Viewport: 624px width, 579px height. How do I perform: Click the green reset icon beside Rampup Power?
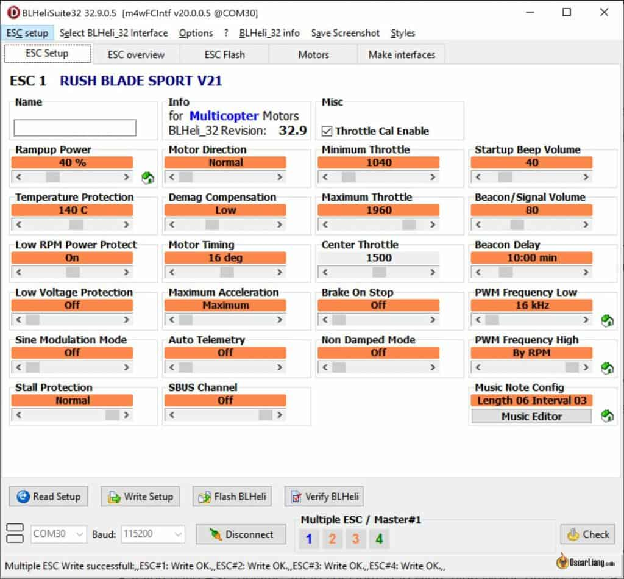coord(148,177)
